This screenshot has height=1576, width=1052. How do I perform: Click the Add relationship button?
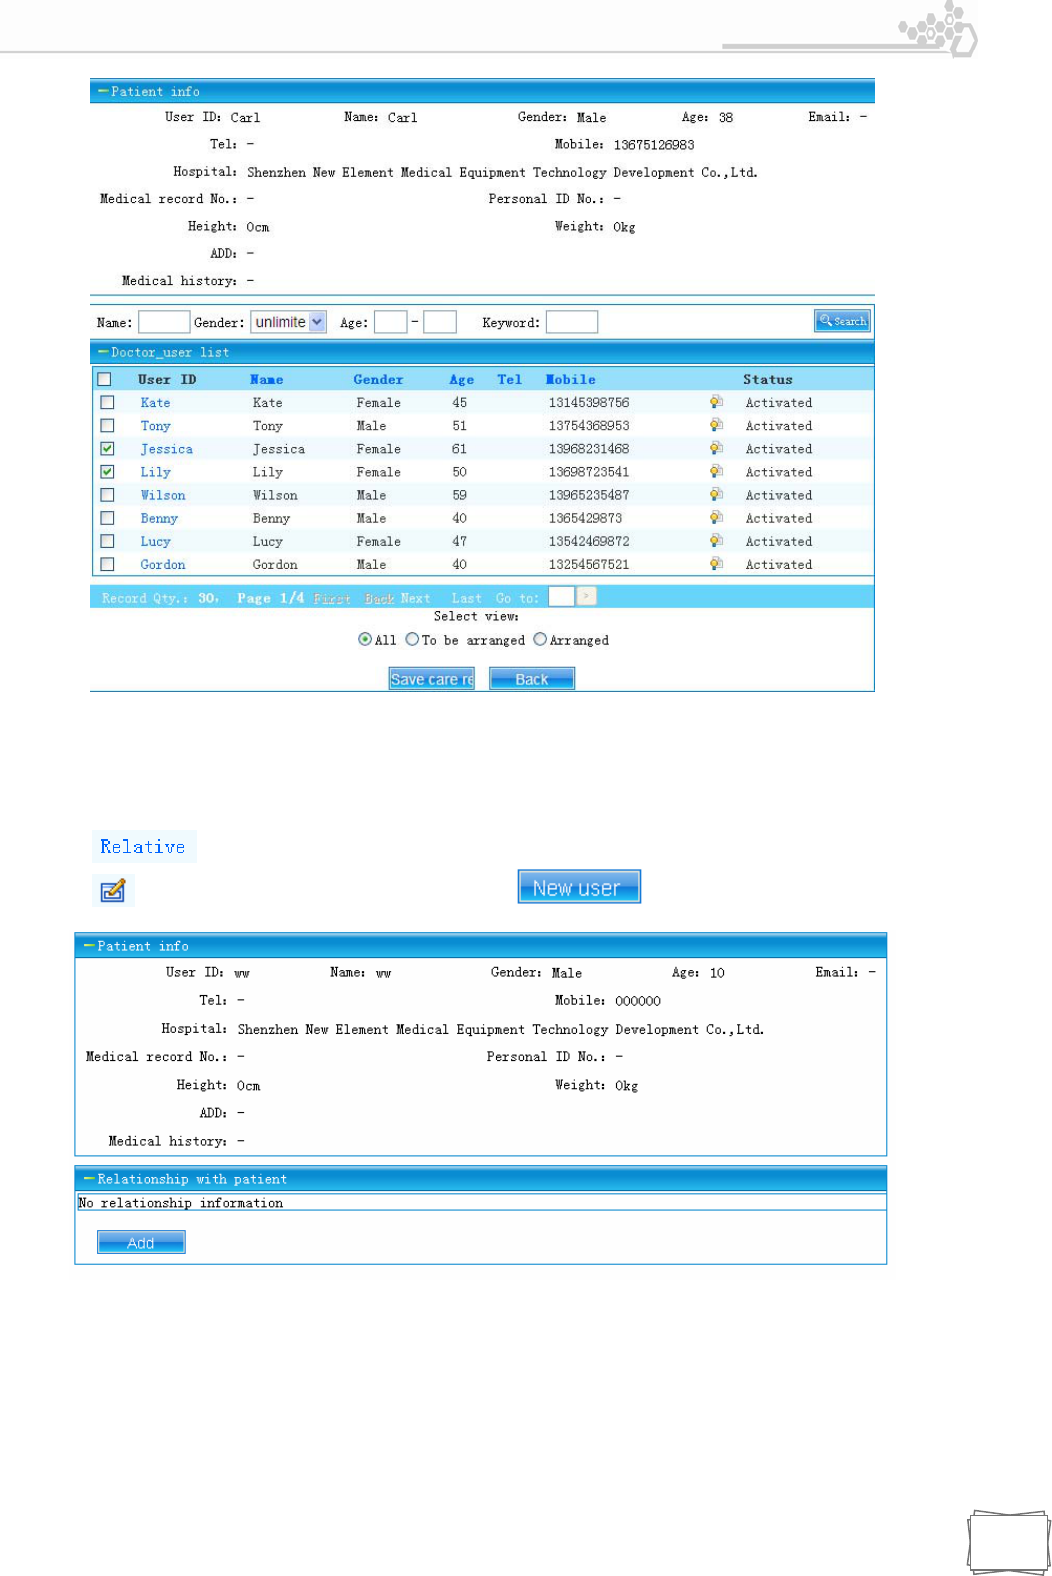tap(141, 1242)
